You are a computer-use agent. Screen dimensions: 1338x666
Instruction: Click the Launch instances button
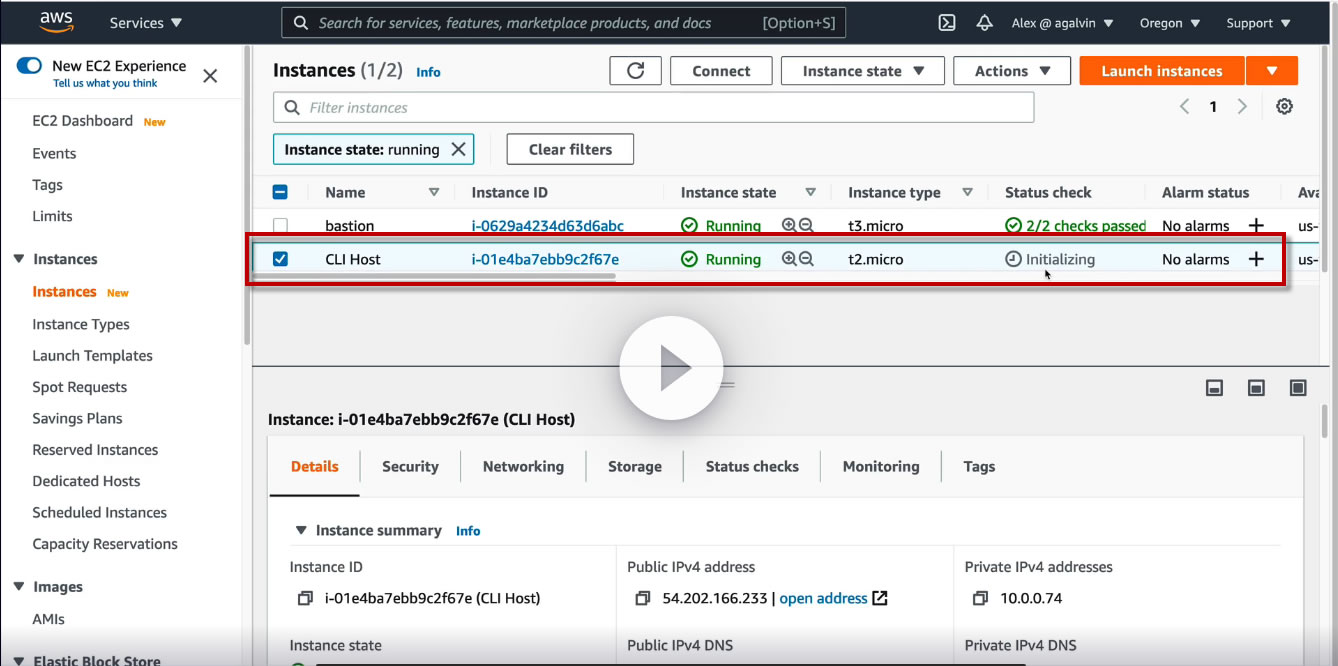coord(1162,71)
